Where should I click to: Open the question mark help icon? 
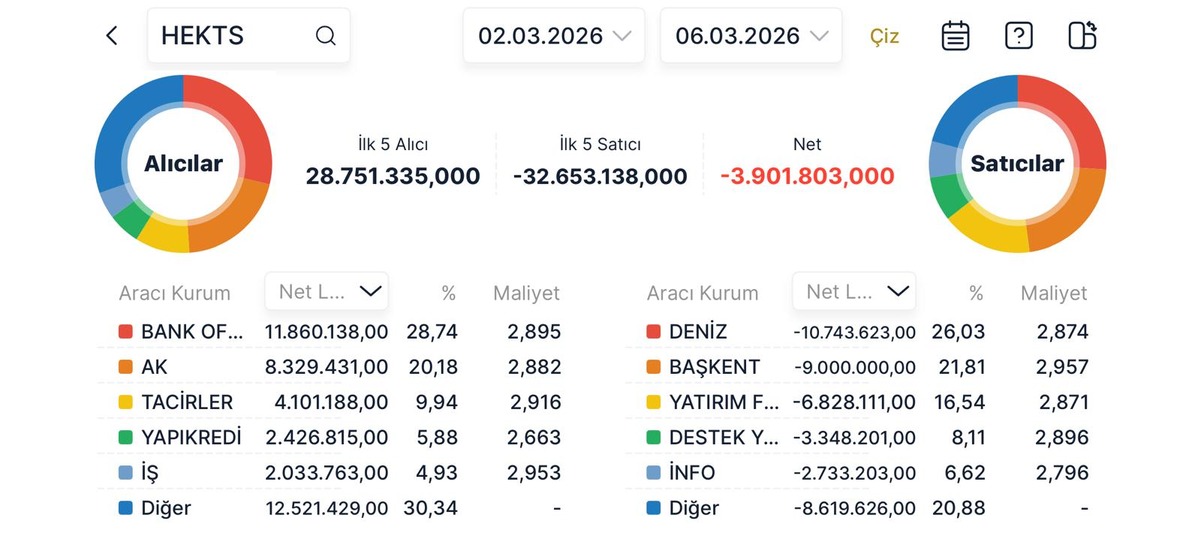tap(1019, 36)
